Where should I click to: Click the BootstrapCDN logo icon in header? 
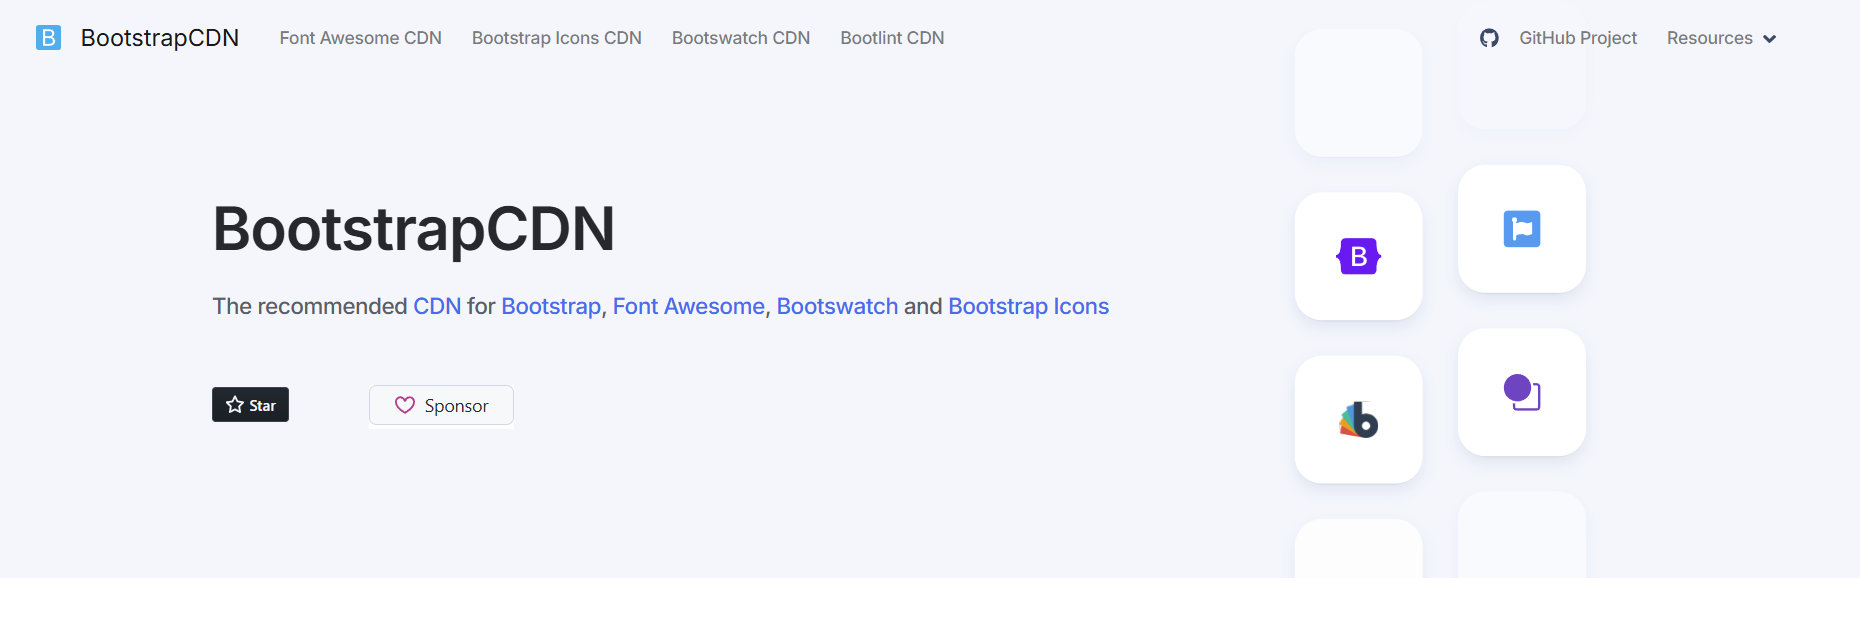[48, 38]
